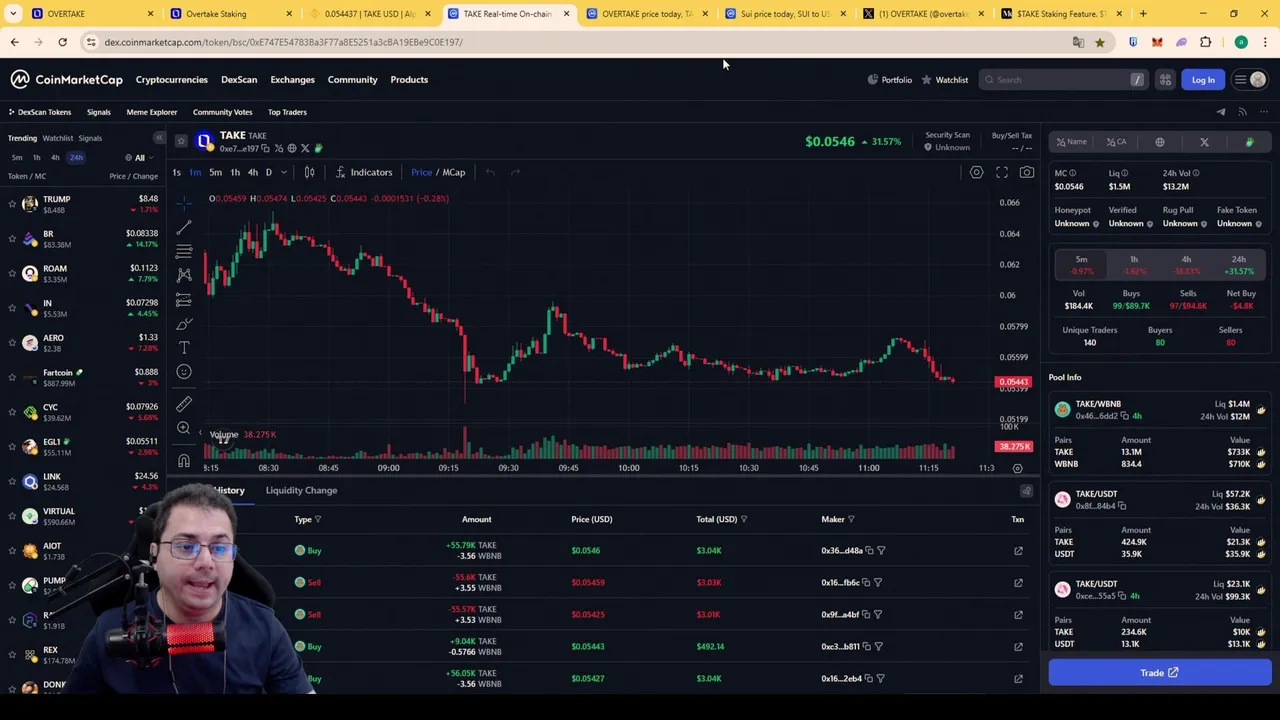
Task: Open the globe website link in right panel
Action: [x=1160, y=142]
